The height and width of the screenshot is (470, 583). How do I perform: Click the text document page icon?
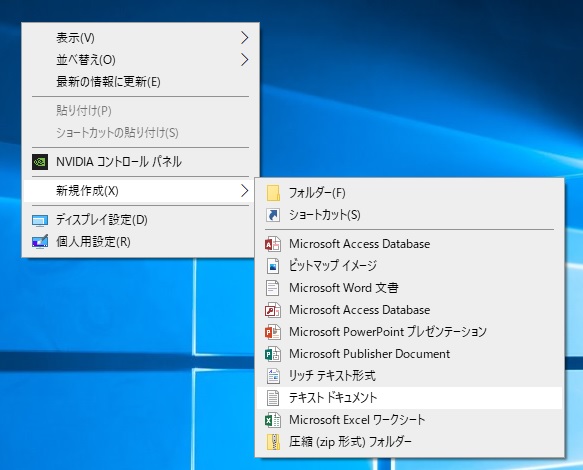tap(273, 398)
